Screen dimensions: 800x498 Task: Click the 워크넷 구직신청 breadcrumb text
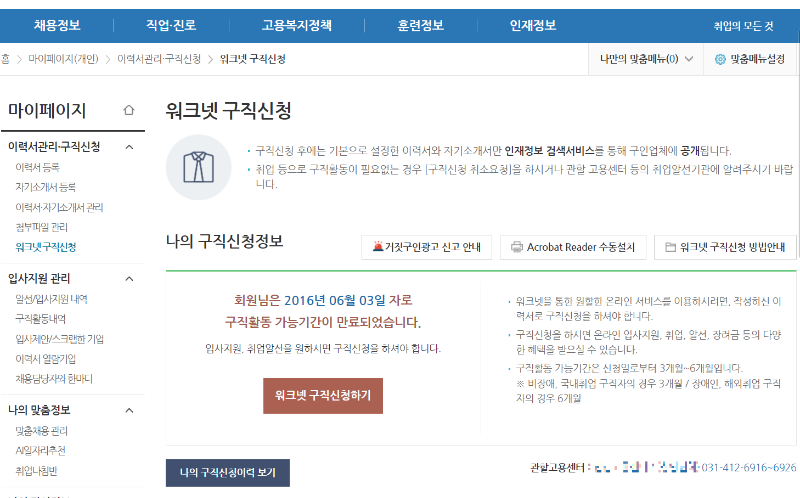click(253, 59)
